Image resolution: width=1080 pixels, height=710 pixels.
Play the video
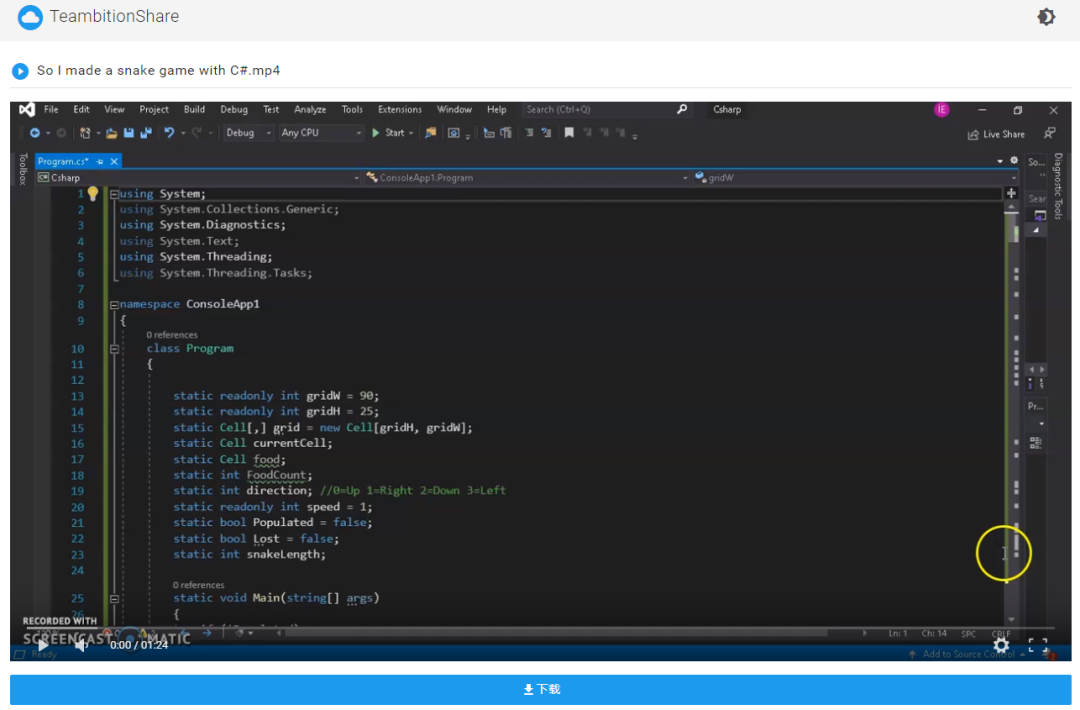[x=43, y=645]
